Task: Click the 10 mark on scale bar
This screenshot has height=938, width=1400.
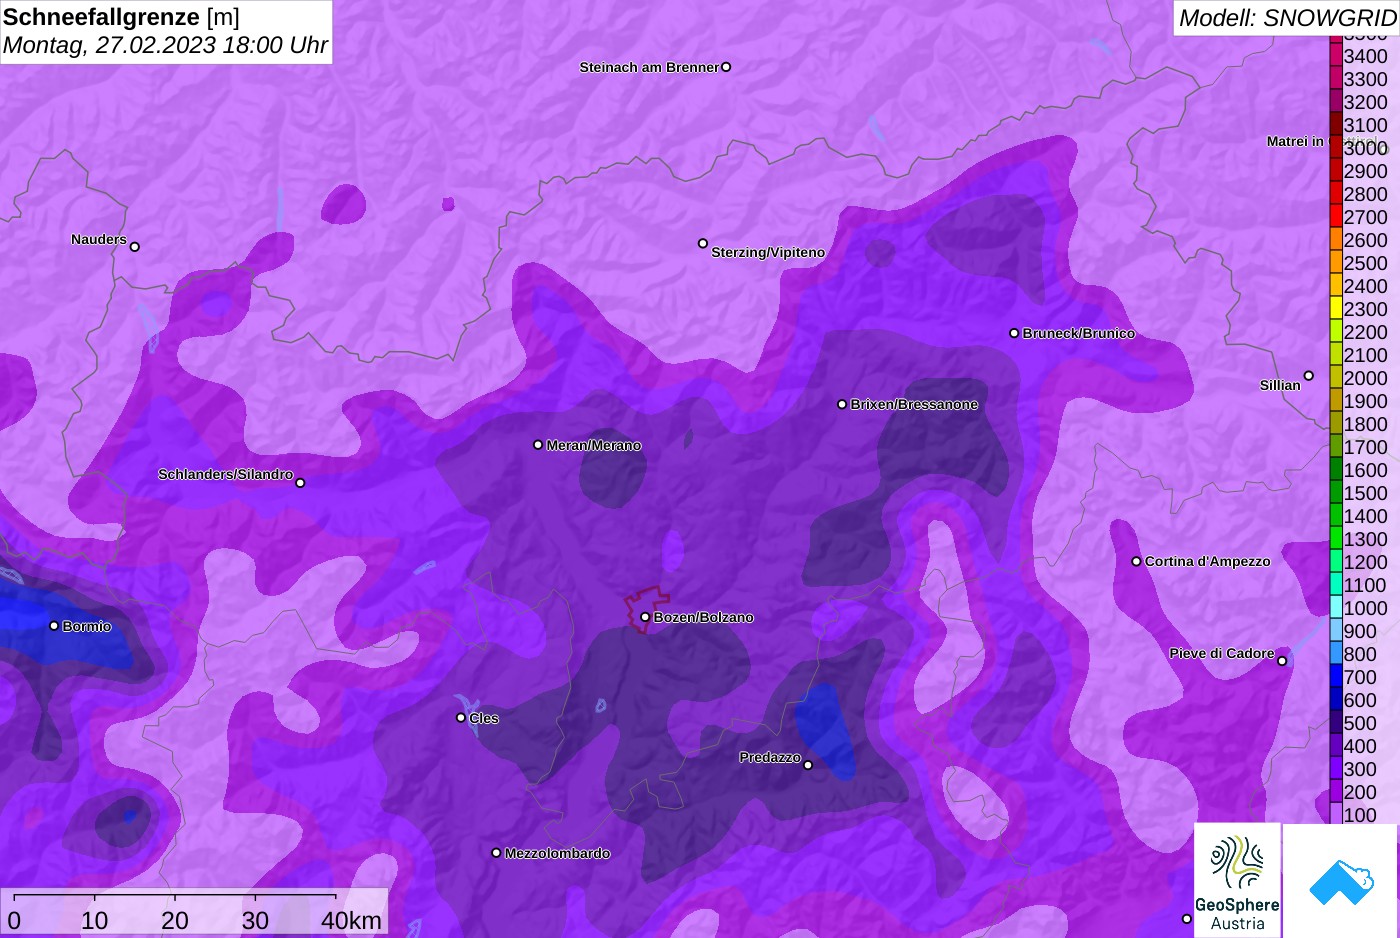Action: click(95, 920)
